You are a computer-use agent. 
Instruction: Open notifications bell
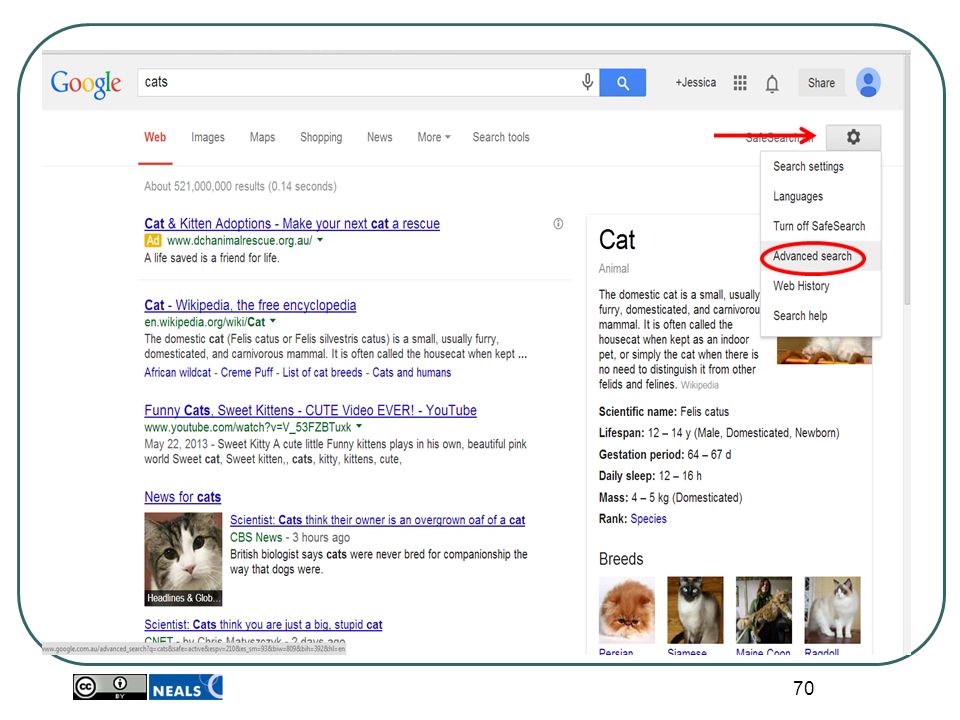click(772, 83)
